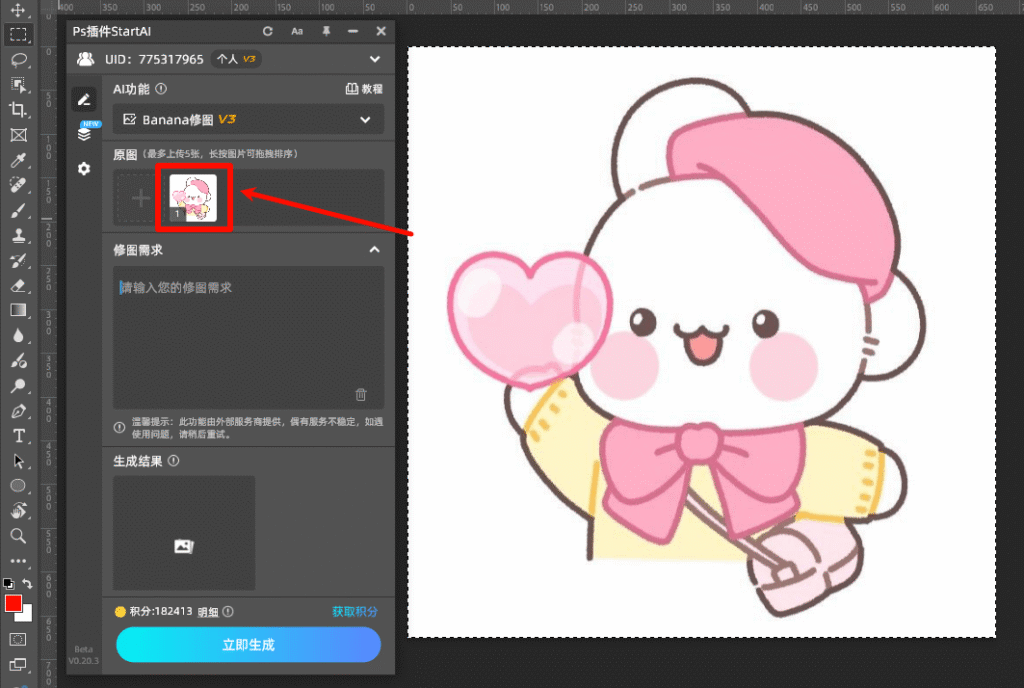Viewport: 1024px width, 688px height.
Task: Collapse the UID account header
Action: pos(375,59)
